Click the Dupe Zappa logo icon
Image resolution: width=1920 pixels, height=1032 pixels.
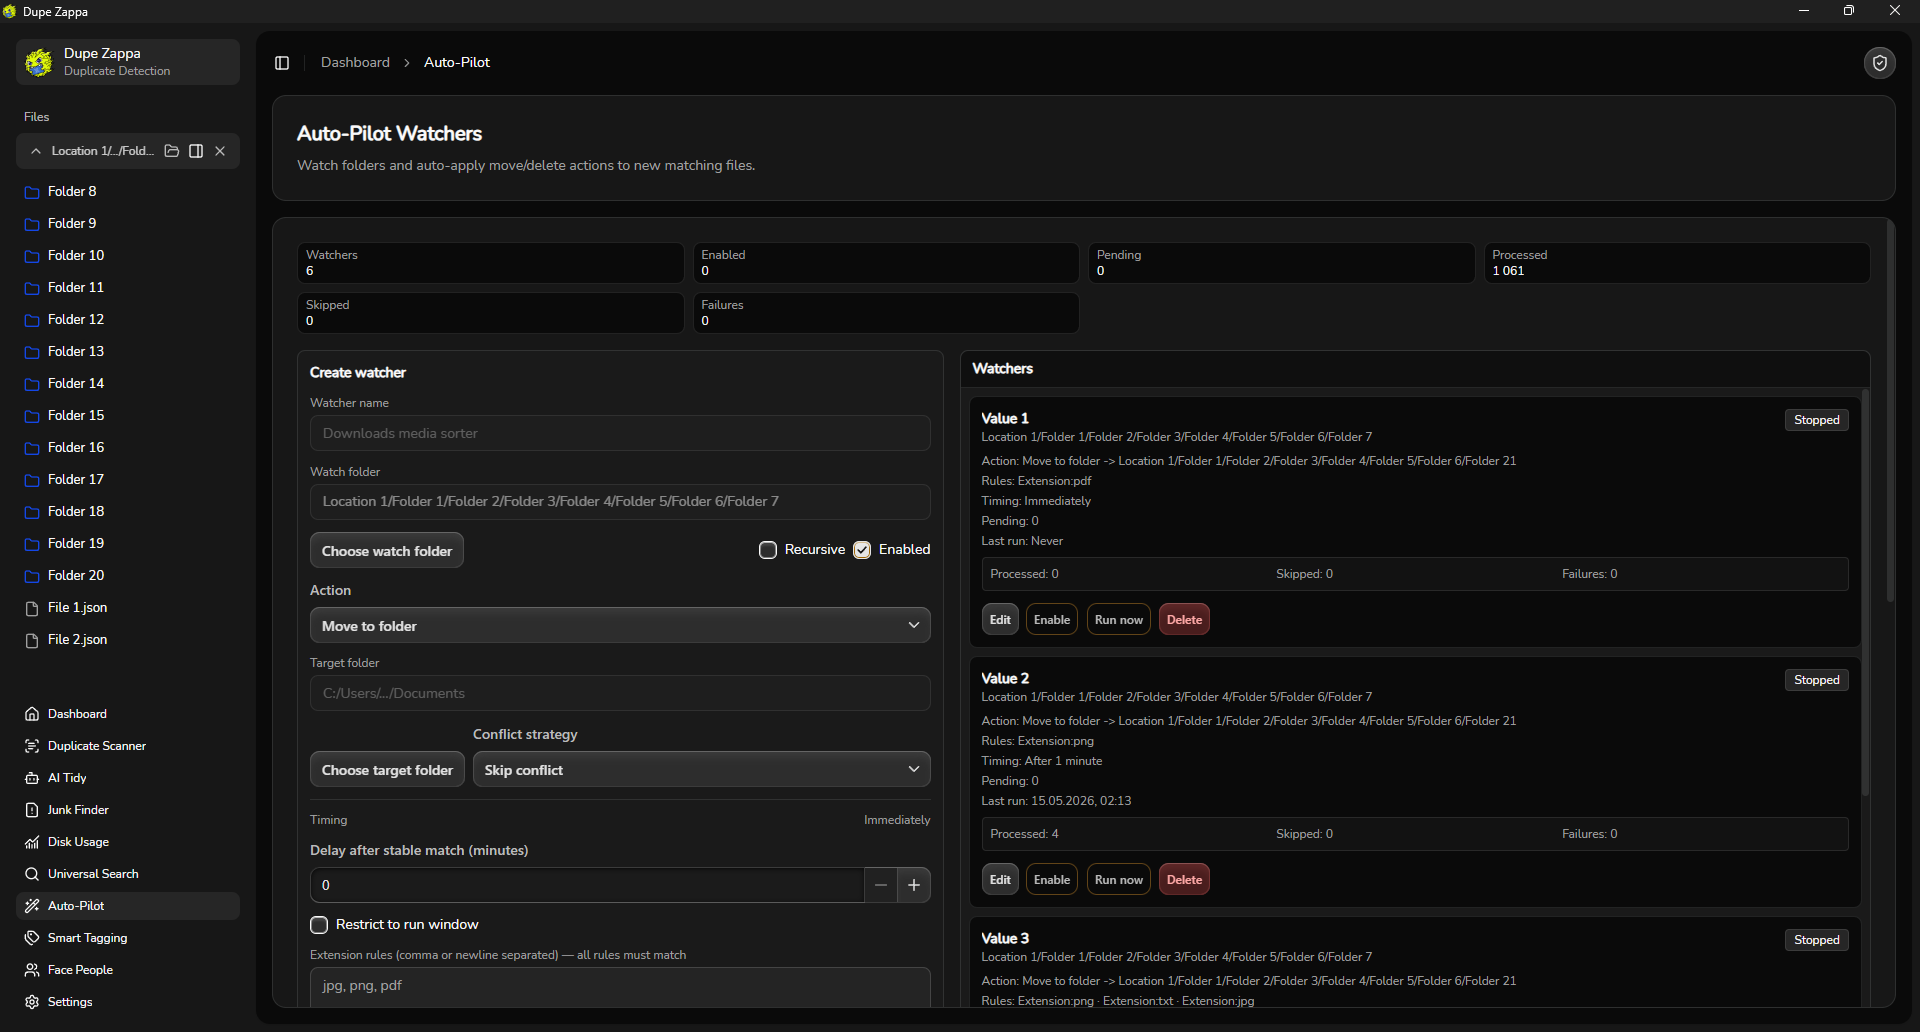[39, 62]
